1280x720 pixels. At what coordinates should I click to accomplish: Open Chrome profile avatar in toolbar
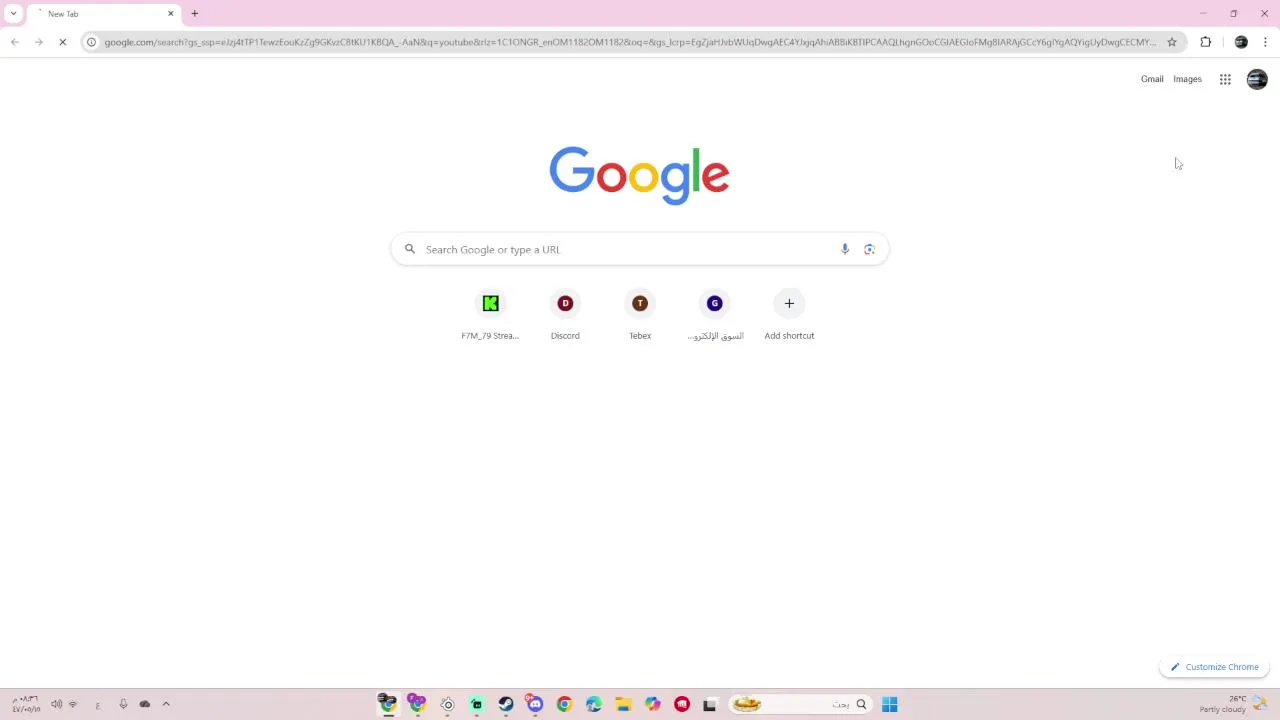coord(1241,42)
